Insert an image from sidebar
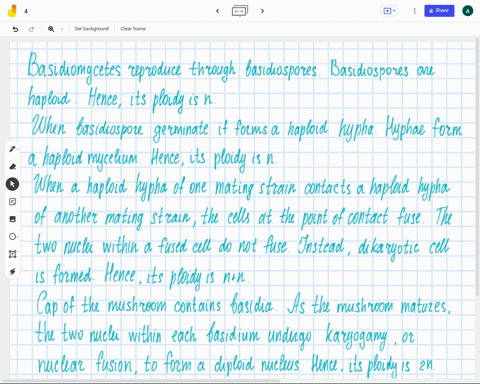 [x=12, y=219]
